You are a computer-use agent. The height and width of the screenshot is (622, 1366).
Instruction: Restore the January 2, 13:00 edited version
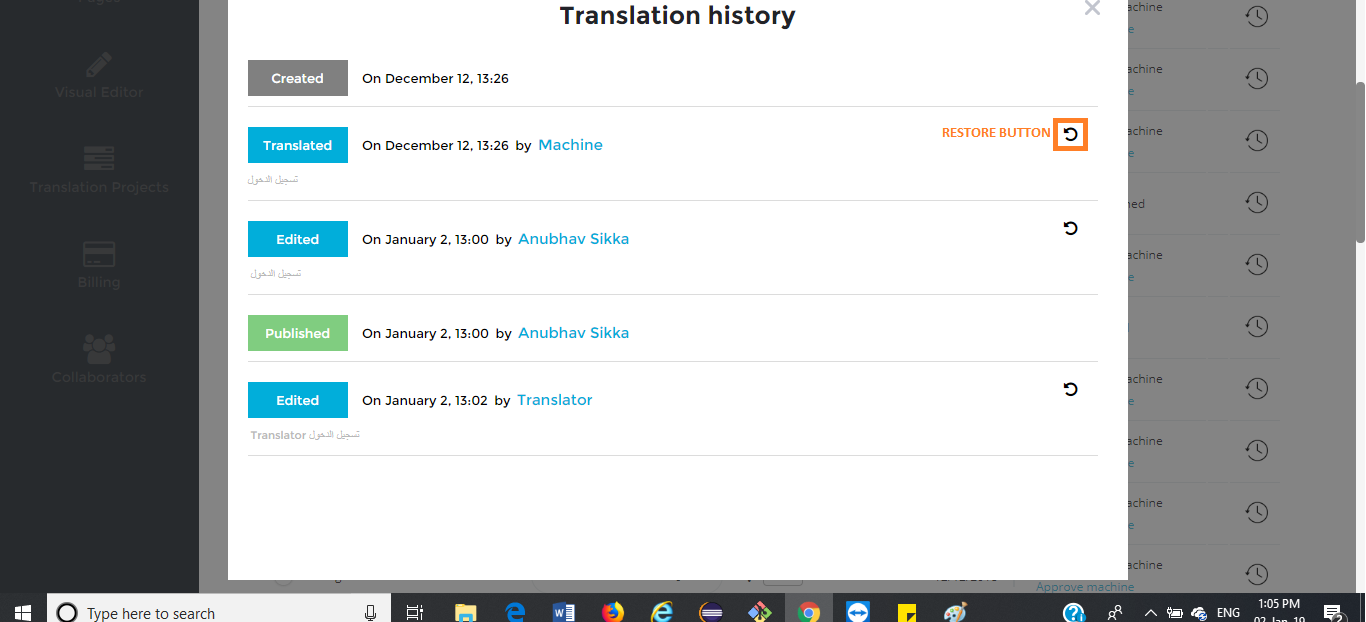click(1070, 228)
